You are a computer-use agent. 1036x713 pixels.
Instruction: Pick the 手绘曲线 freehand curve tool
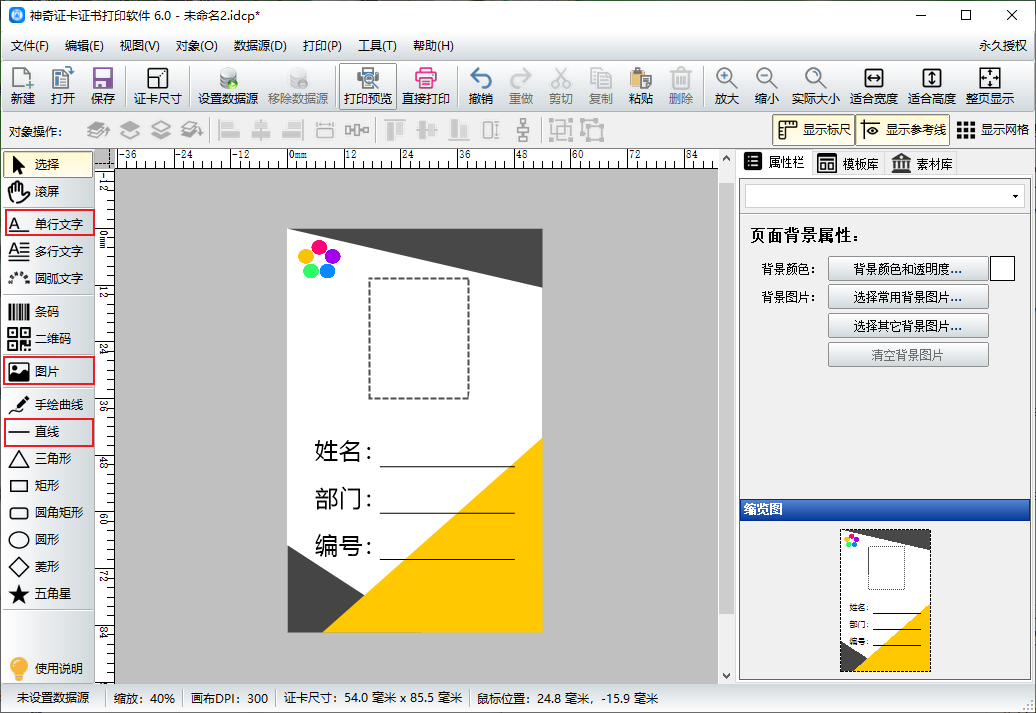pyautogui.click(x=47, y=405)
